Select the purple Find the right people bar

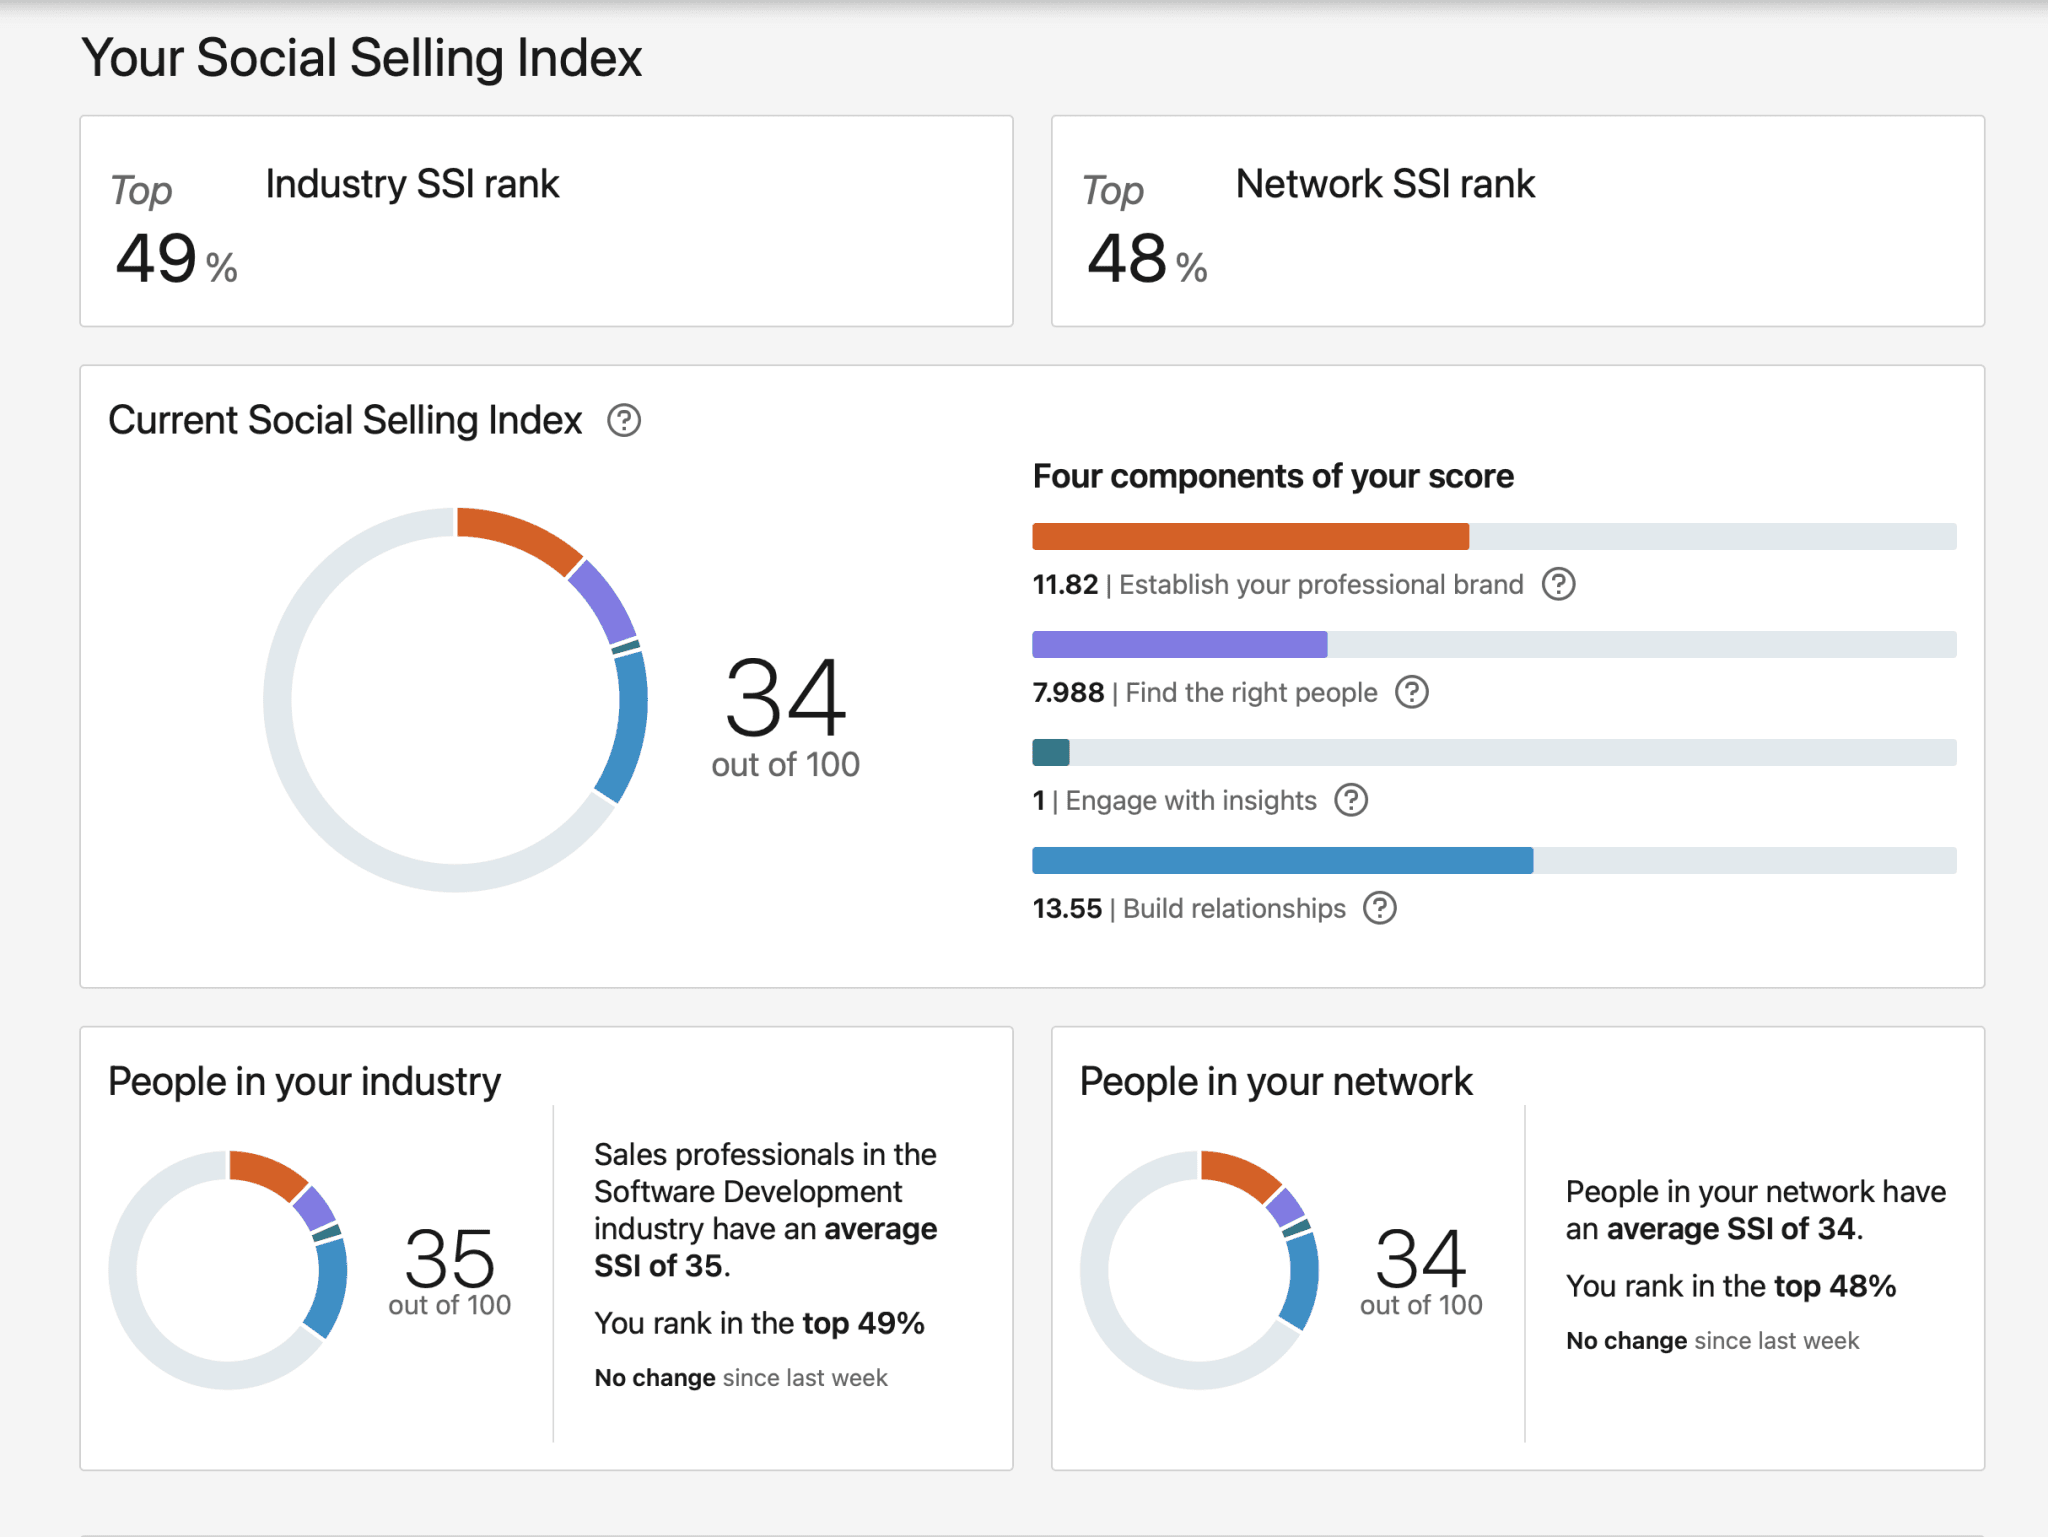pos(1494,644)
